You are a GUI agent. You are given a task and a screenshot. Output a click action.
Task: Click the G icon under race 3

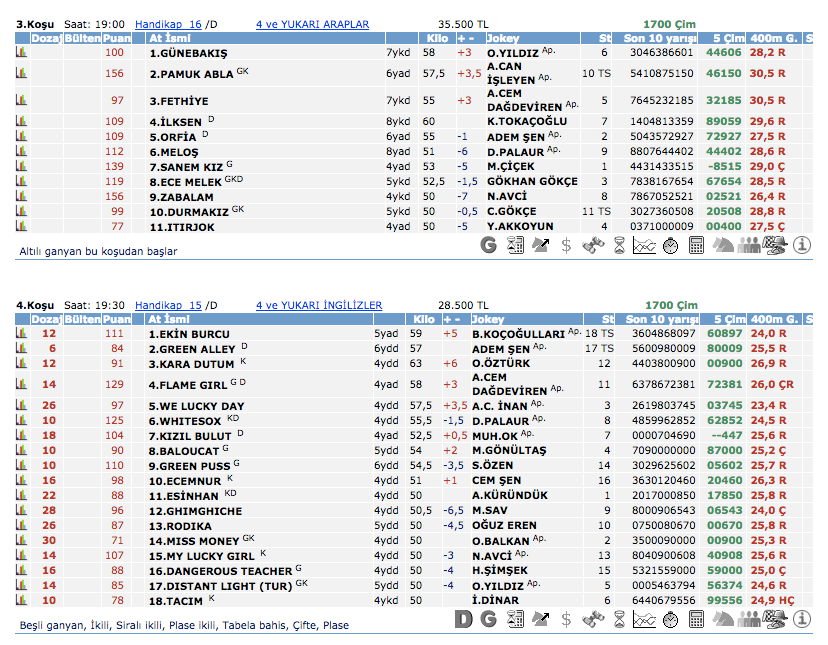tap(489, 245)
